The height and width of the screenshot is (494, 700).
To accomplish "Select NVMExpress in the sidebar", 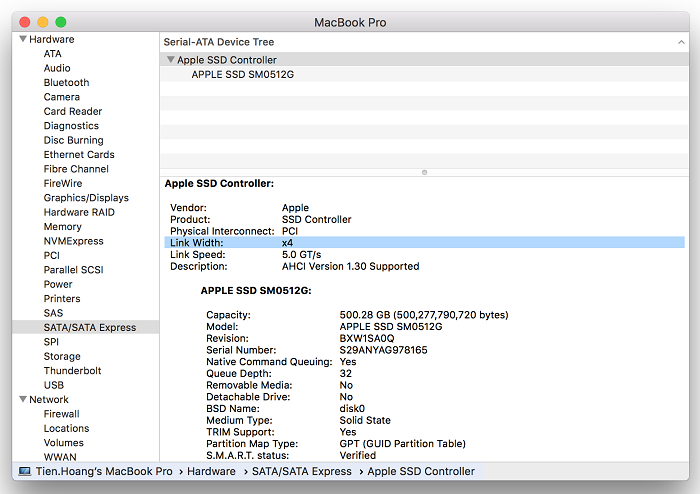I will point(74,241).
